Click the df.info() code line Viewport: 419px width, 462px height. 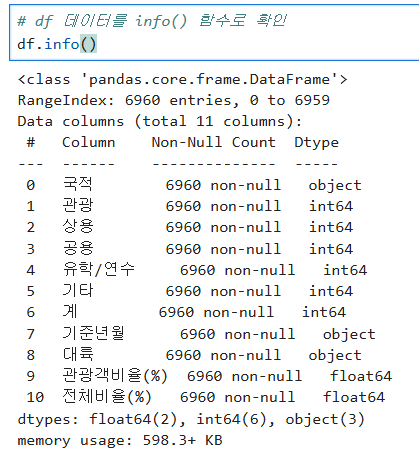click(x=57, y=44)
